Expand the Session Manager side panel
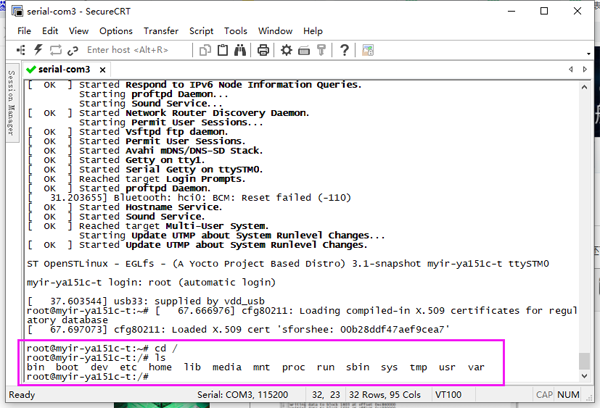The height and width of the screenshot is (408, 600). click(11, 103)
